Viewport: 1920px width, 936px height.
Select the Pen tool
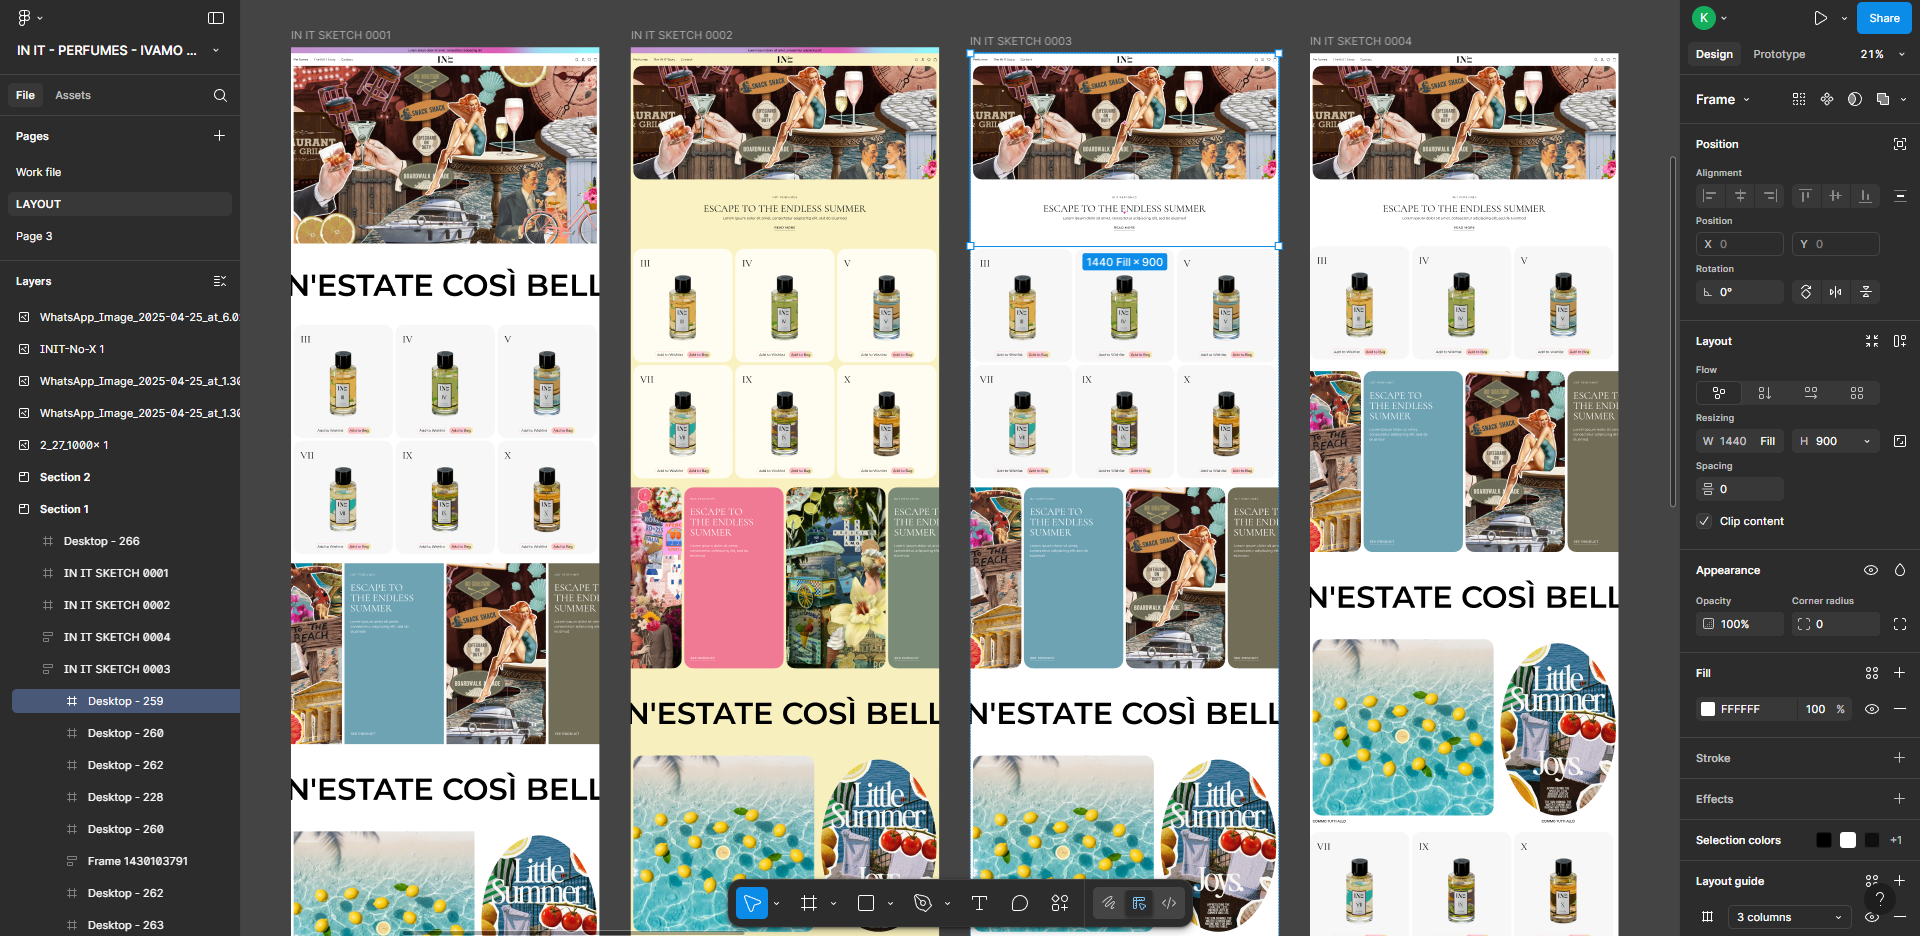[x=922, y=903]
